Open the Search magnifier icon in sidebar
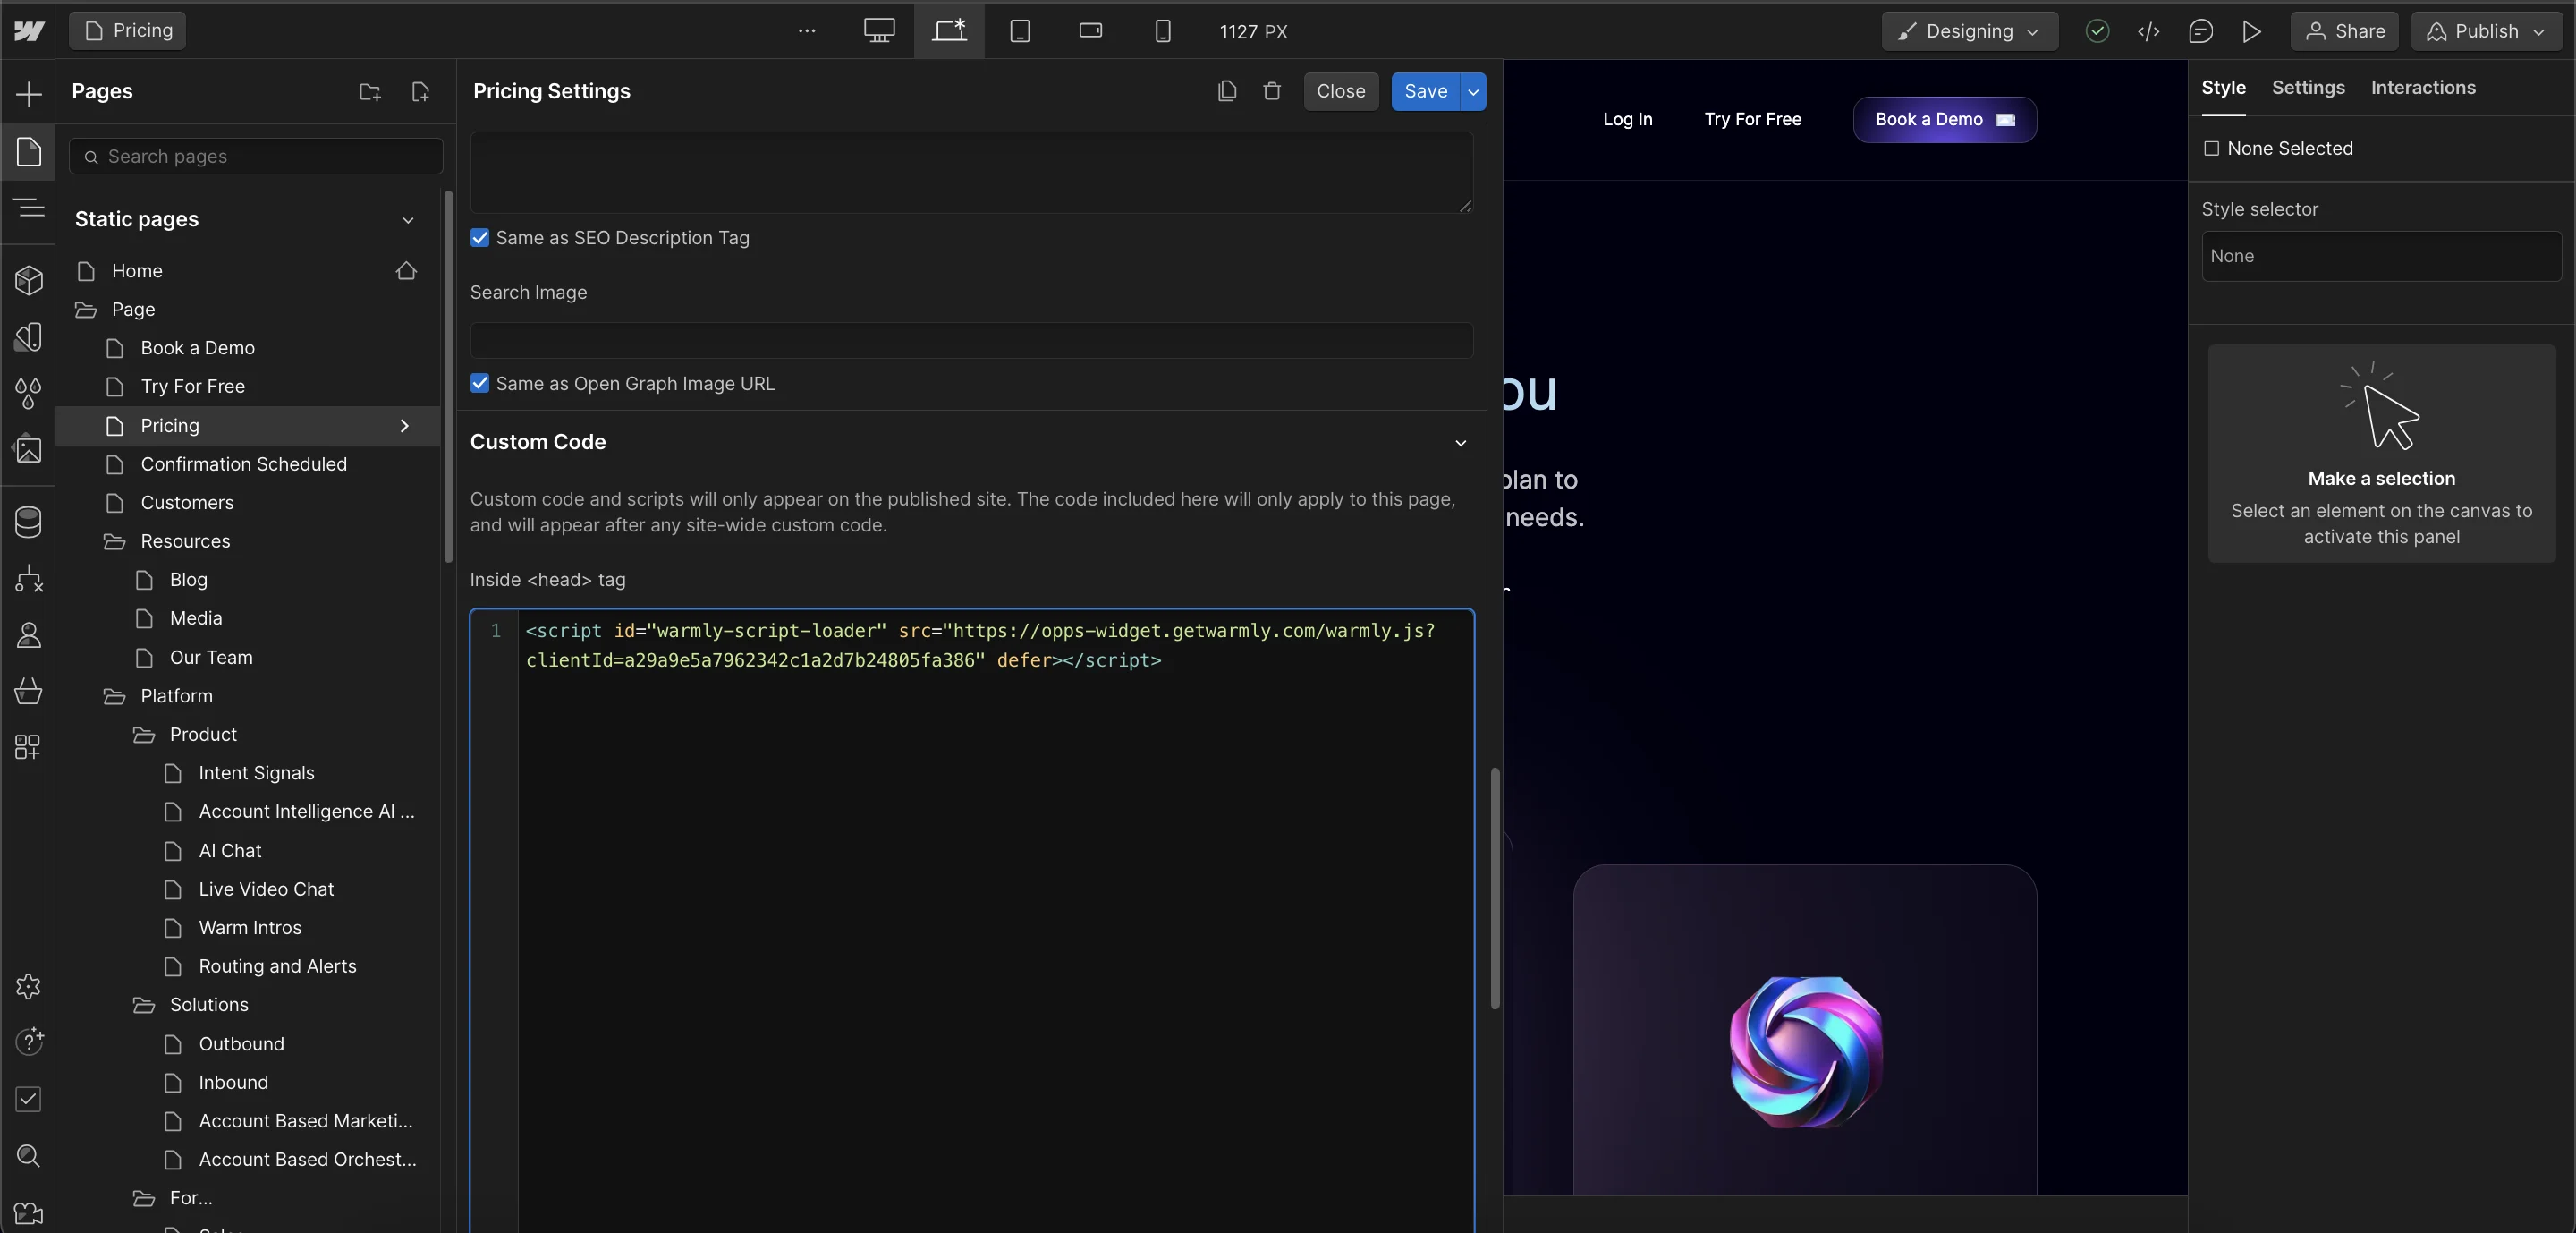 (29, 1156)
